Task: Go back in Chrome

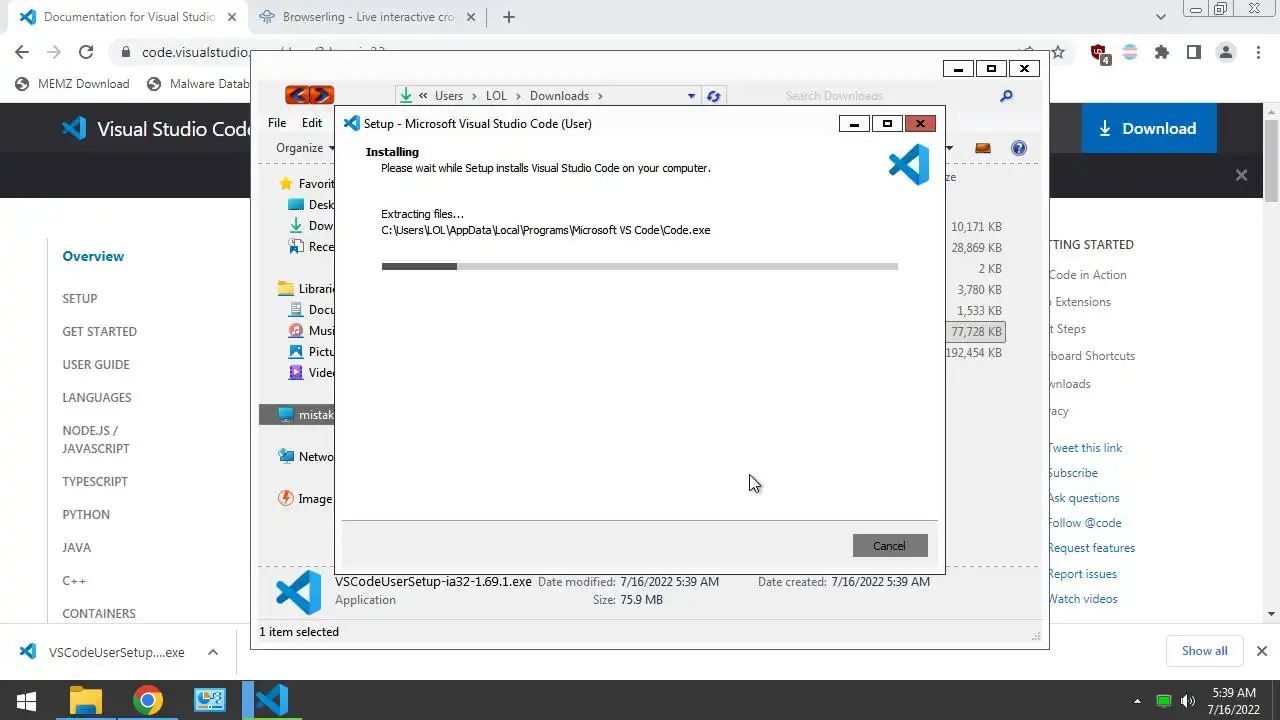Action: click(22, 52)
